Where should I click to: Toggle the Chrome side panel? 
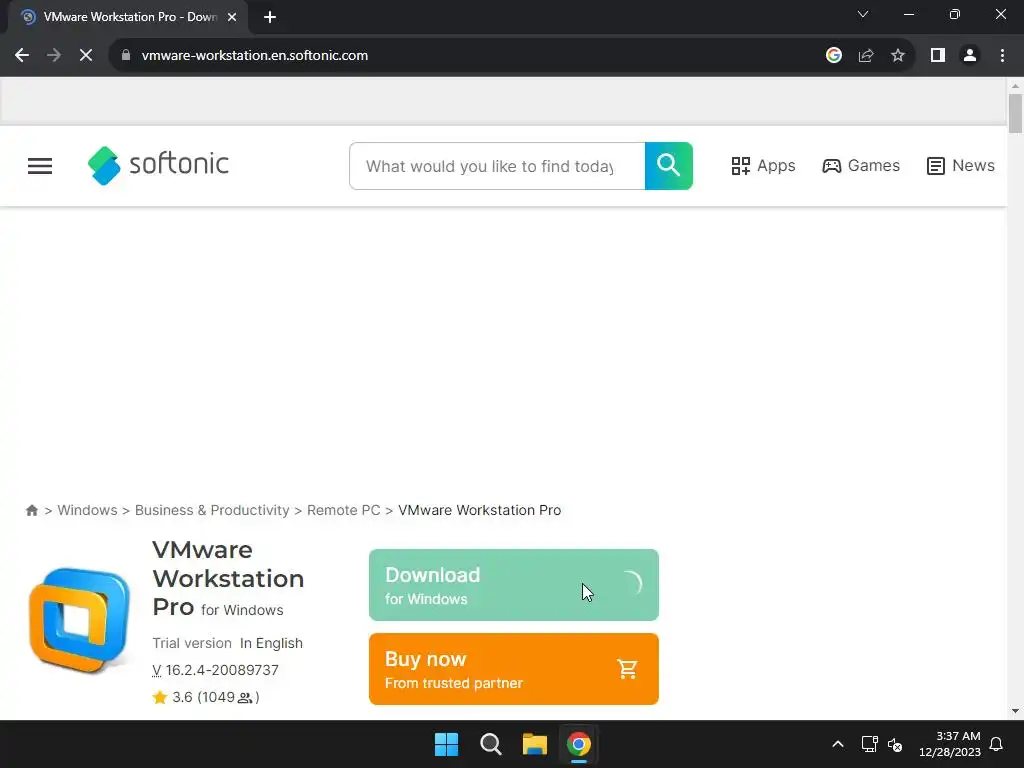pos(938,56)
